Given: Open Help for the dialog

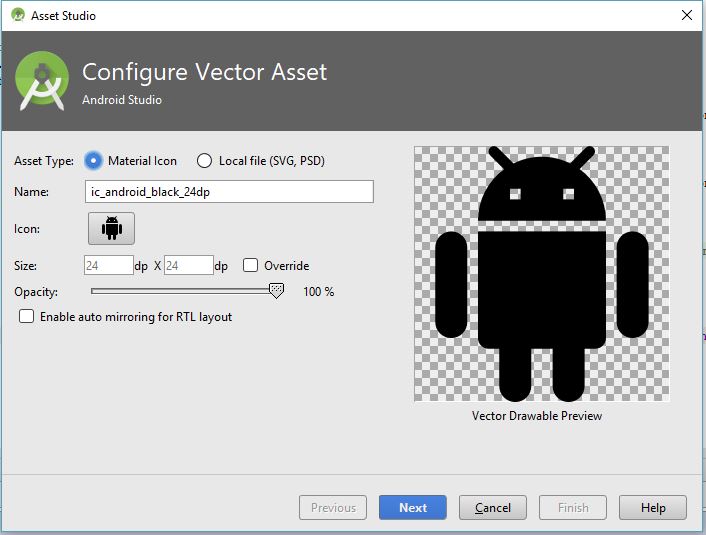Looking at the screenshot, I should pos(653,508).
